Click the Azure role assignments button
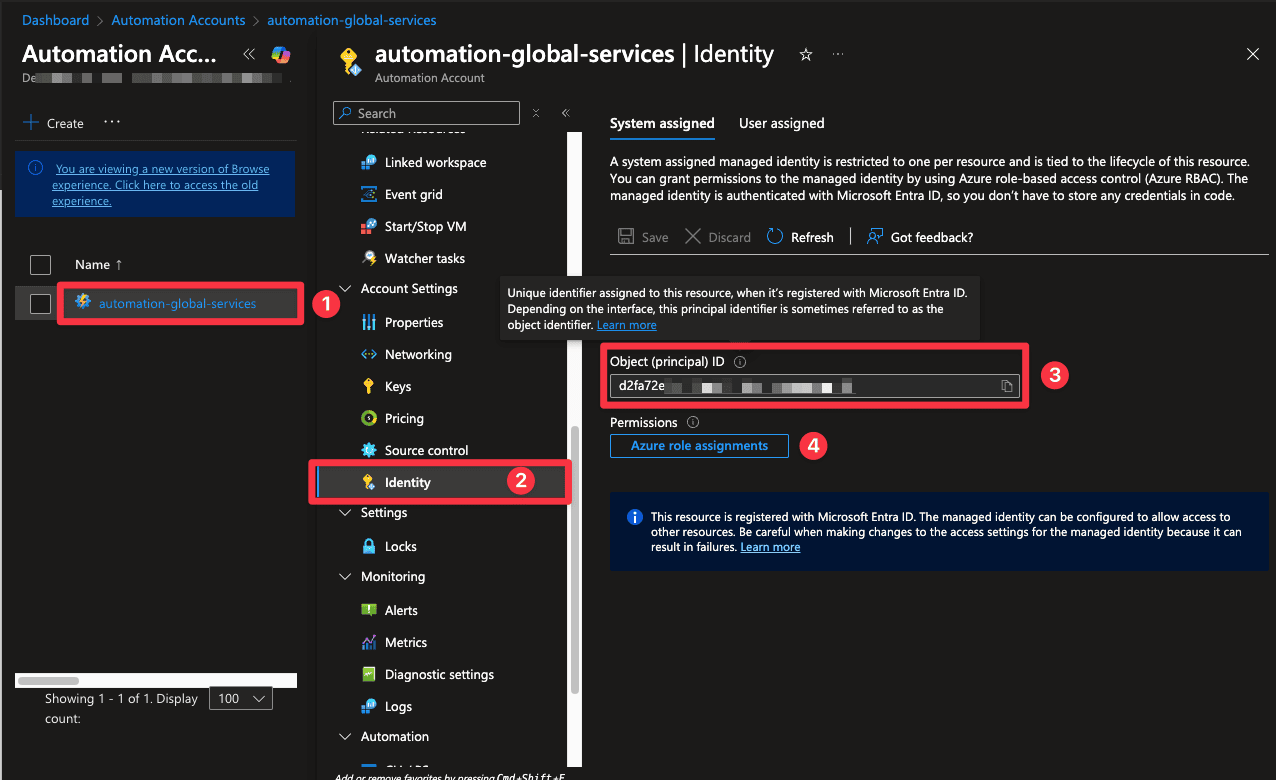Screen dimensions: 1276x780 coord(699,446)
